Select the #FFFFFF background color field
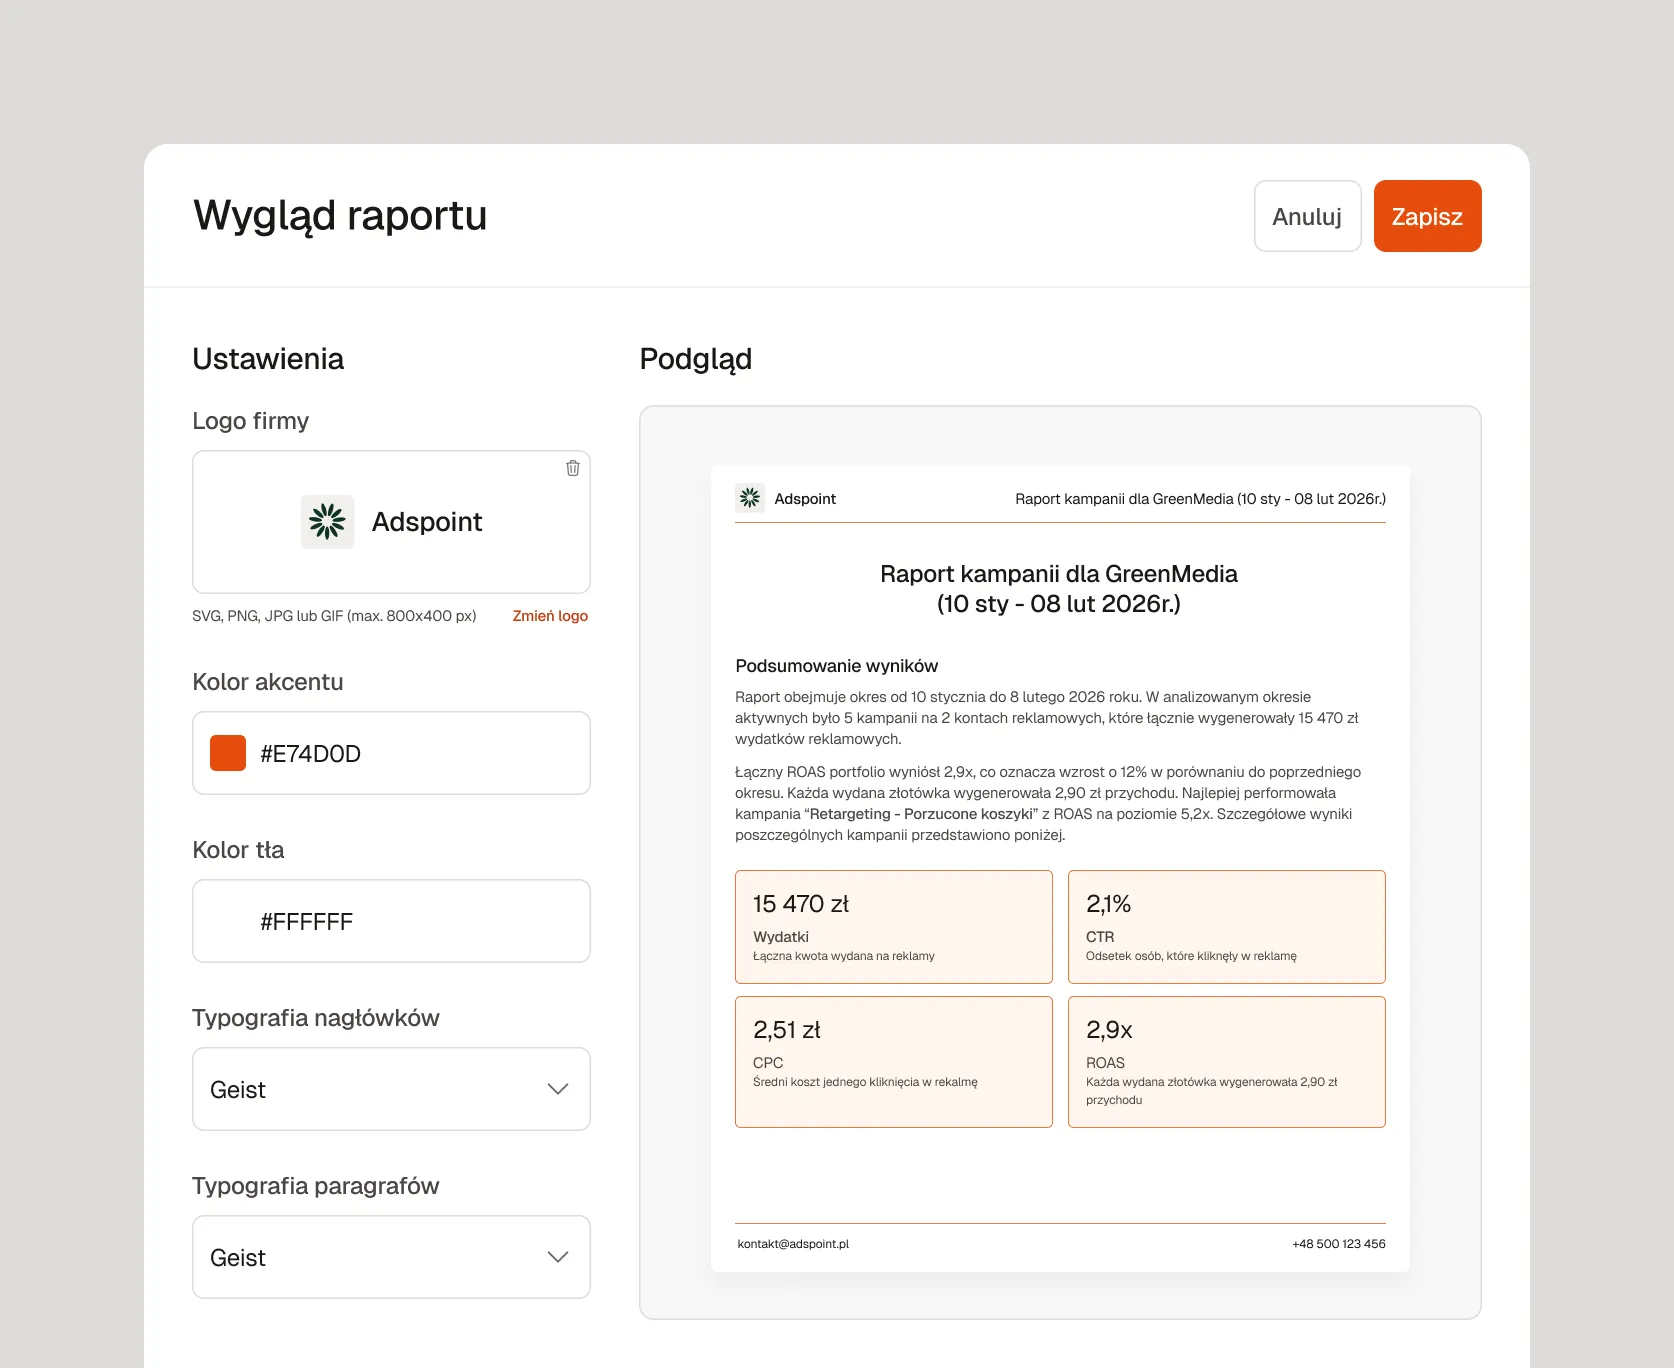This screenshot has width=1674, height=1368. coord(390,920)
